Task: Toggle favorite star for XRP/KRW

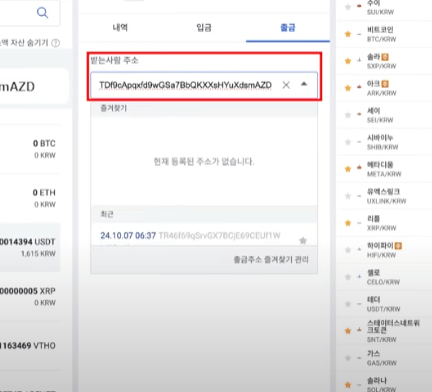Action: [348, 223]
